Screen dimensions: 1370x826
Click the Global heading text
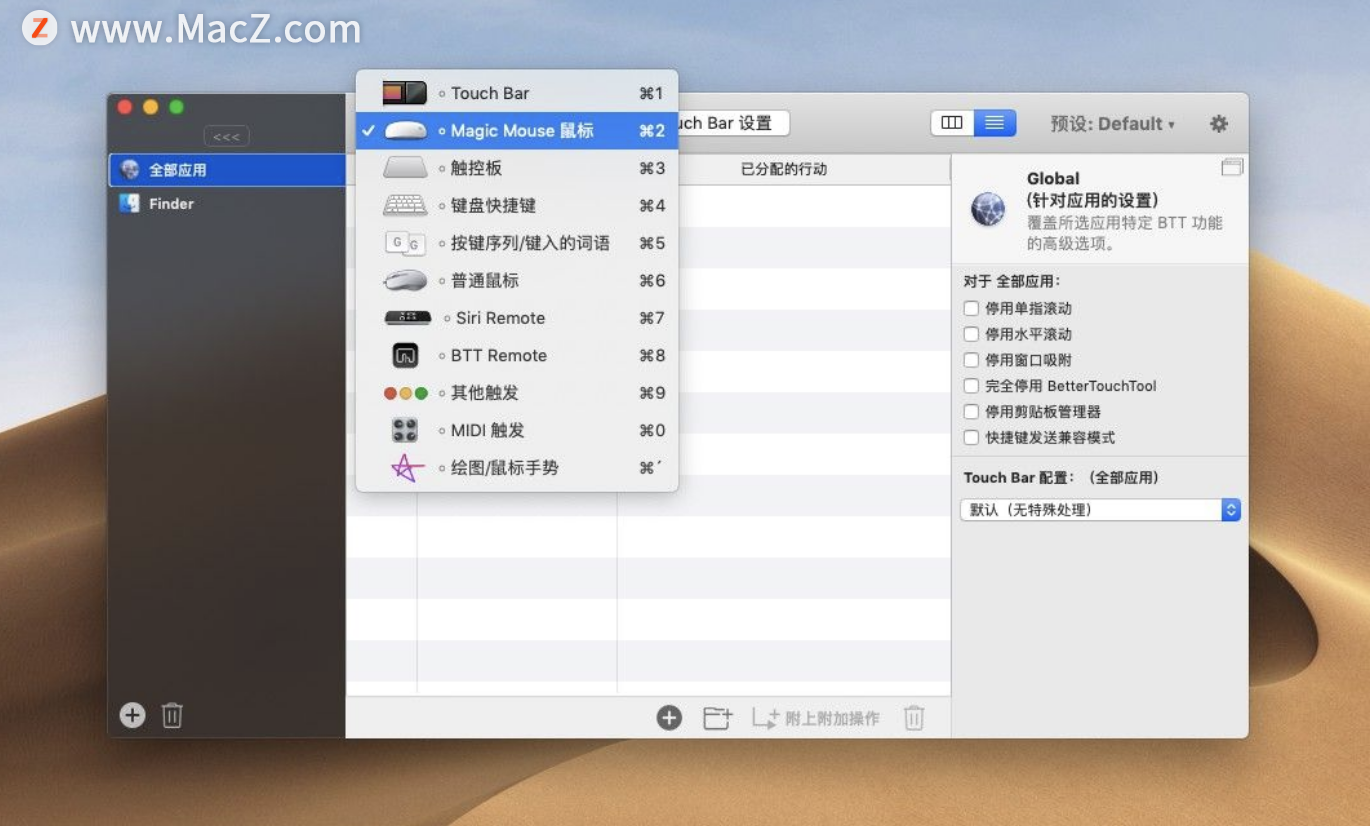1053,179
